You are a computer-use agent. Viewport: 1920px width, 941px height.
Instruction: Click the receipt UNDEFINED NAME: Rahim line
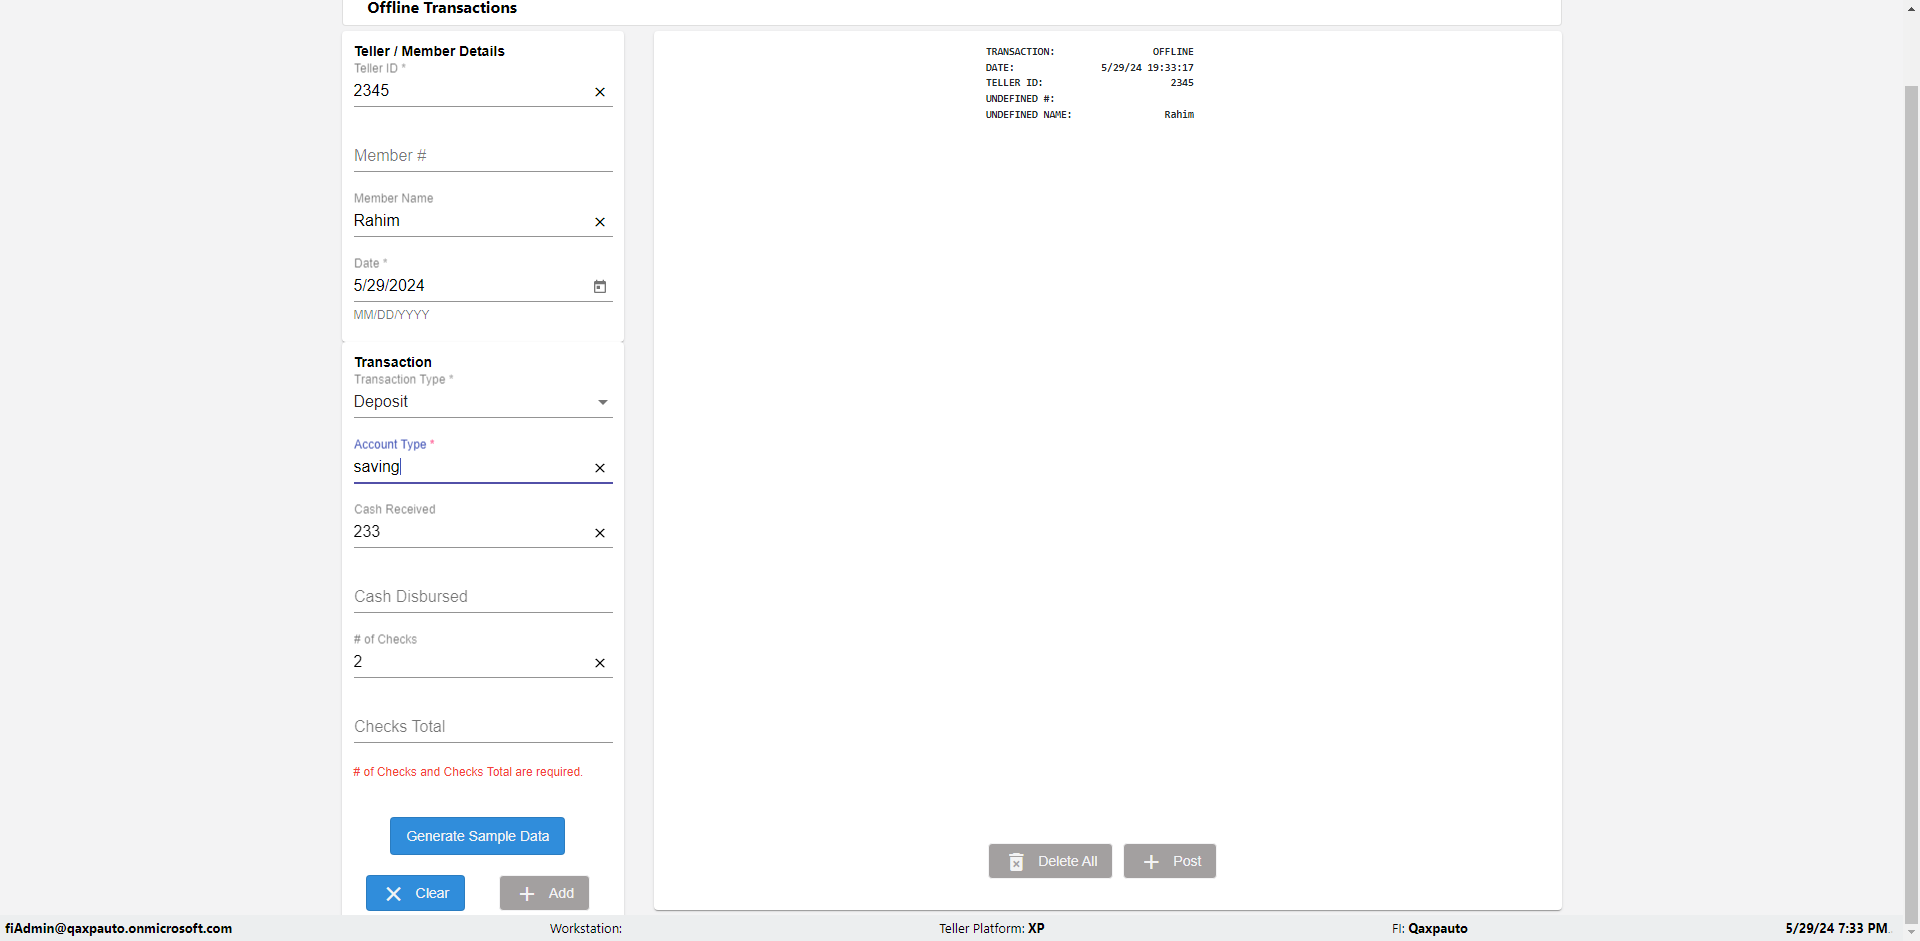tap(1090, 115)
